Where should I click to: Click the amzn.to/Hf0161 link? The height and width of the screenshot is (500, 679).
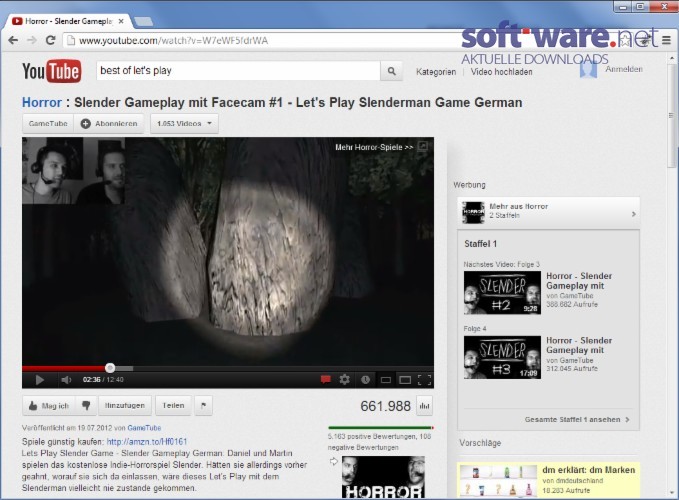[x=147, y=442]
